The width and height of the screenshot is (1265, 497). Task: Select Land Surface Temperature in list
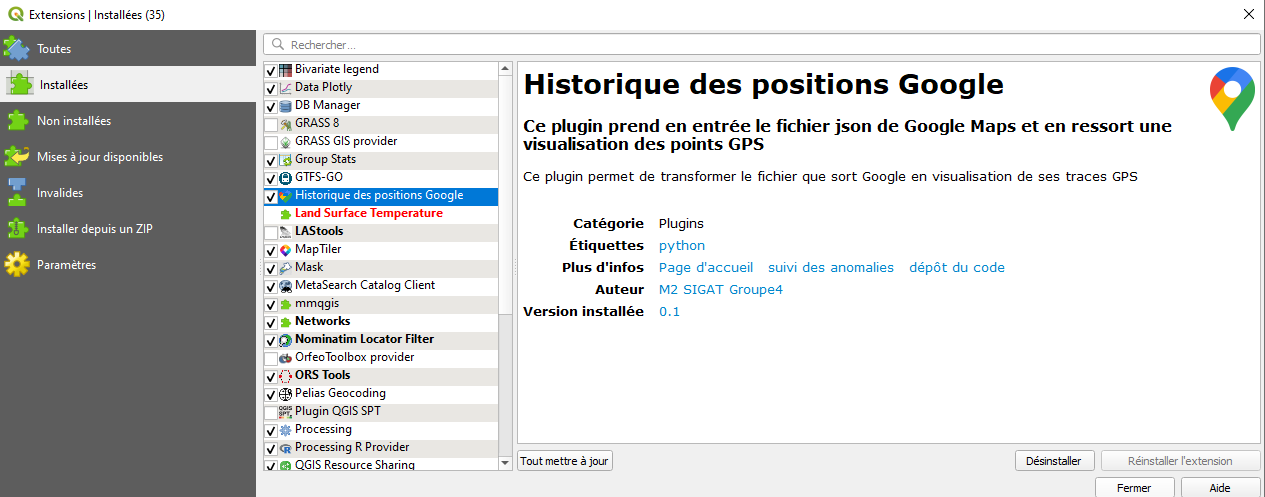380,213
